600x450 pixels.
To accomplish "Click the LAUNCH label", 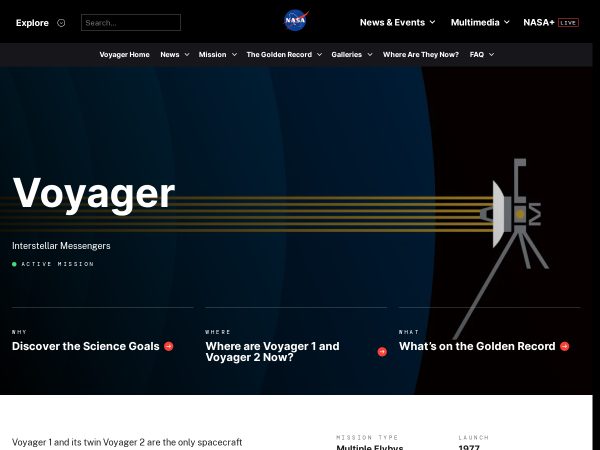I will pyautogui.click(x=474, y=437).
